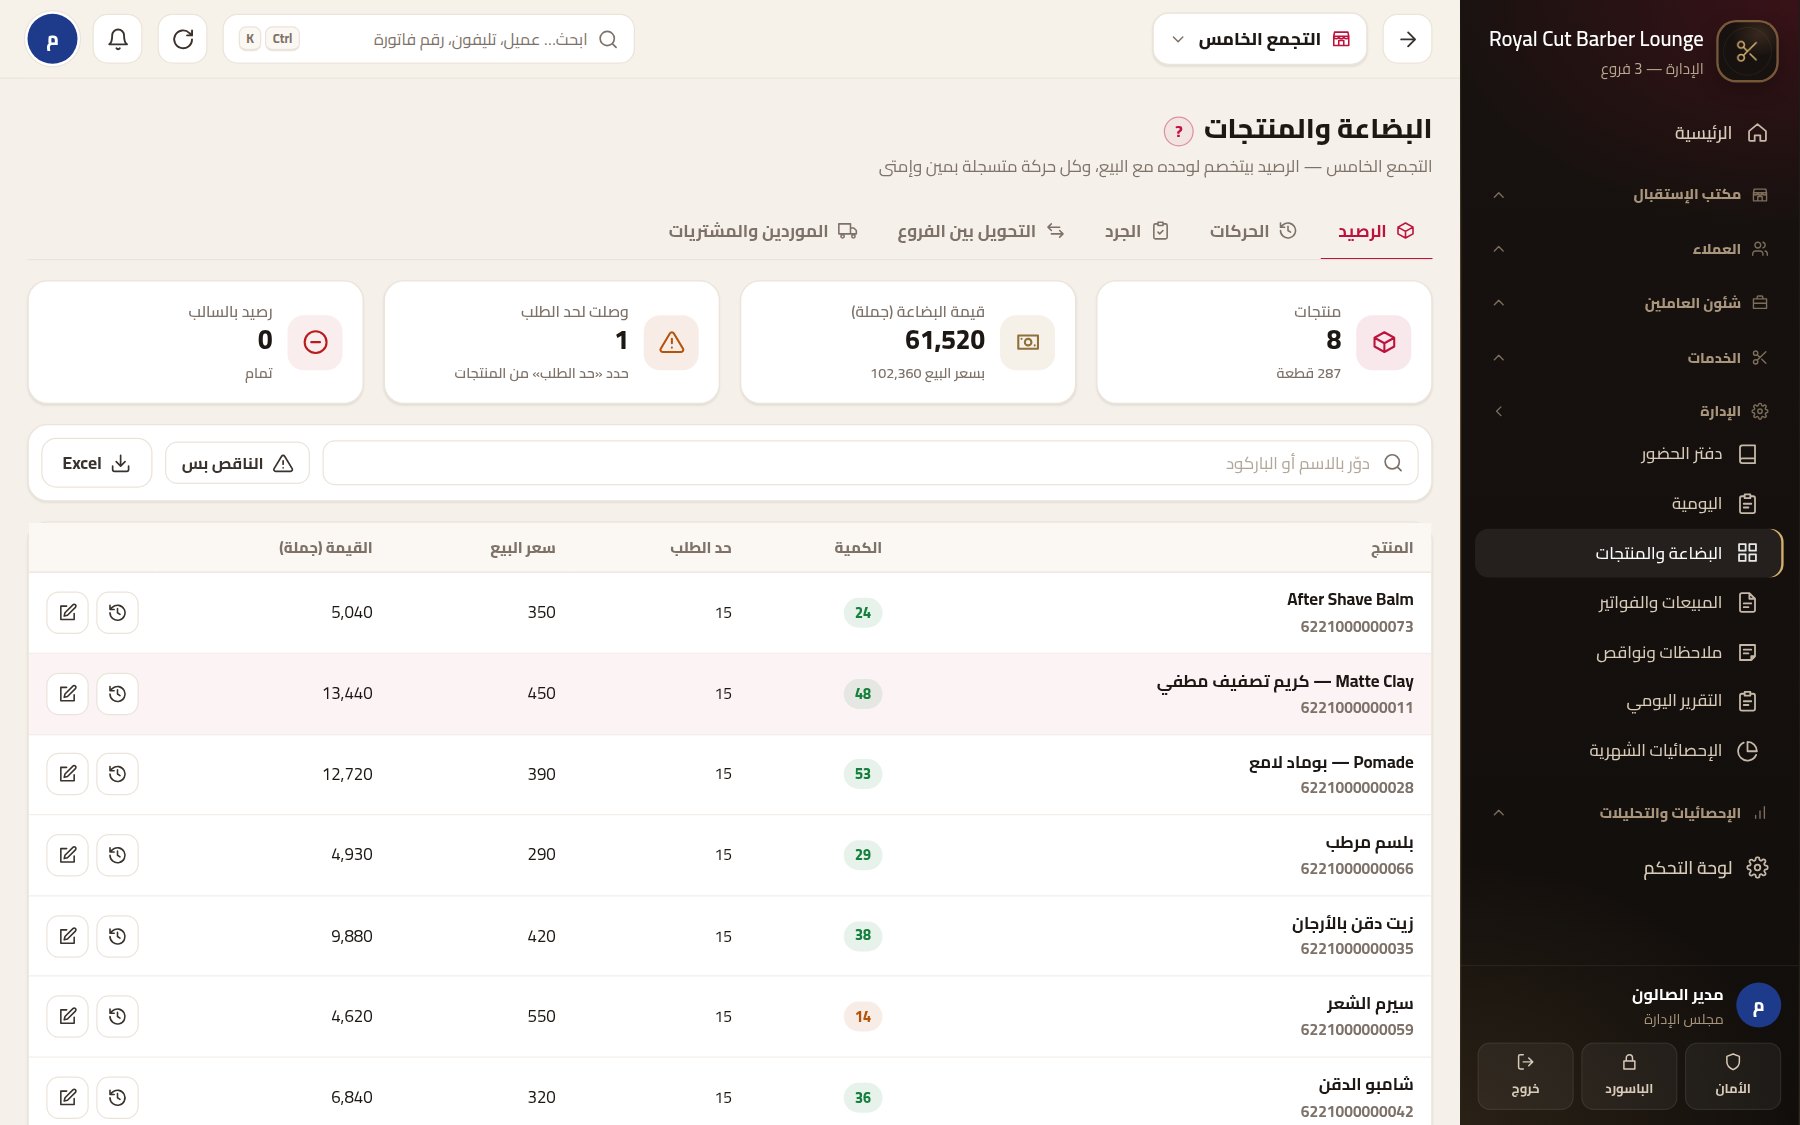The height and width of the screenshot is (1125, 1800).
Task: Click the الأمان security button
Action: [1733, 1076]
